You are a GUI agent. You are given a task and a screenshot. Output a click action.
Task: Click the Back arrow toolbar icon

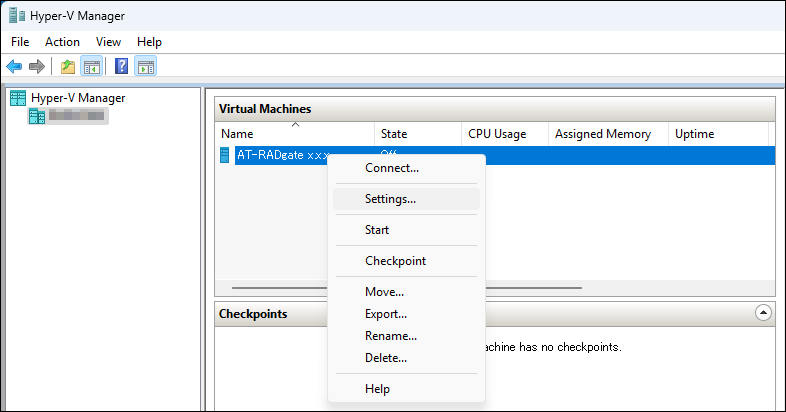pos(14,67)
